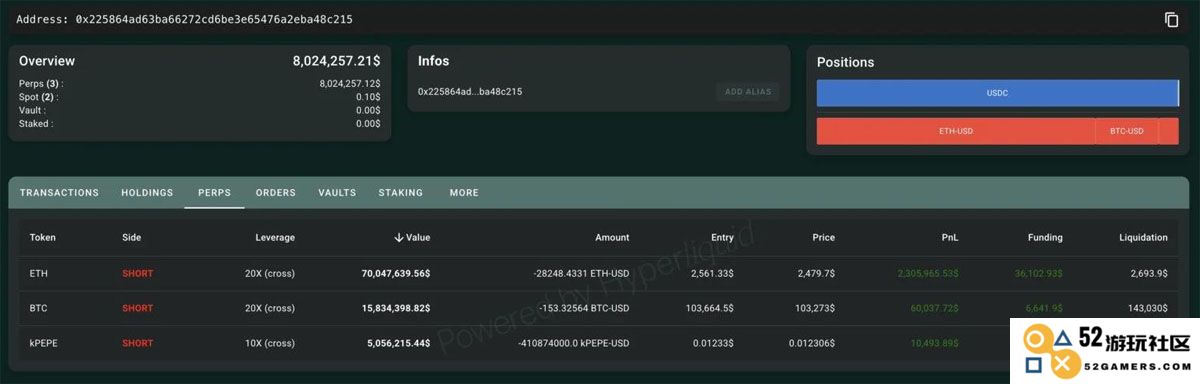The height and width of the screenshot is (384, 1200).
Task: Click the ADD ALIAS button
Action: [748, 92]
